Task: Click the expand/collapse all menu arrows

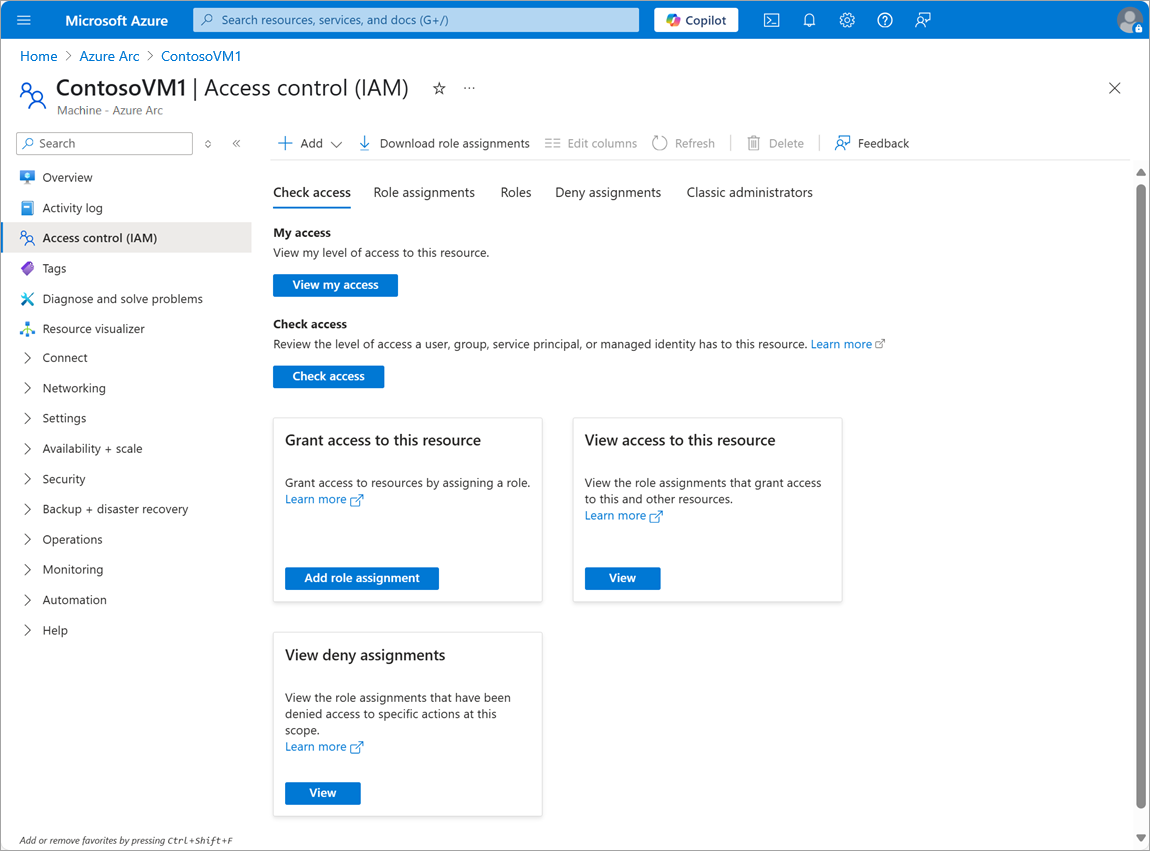Action: [208, 144]
